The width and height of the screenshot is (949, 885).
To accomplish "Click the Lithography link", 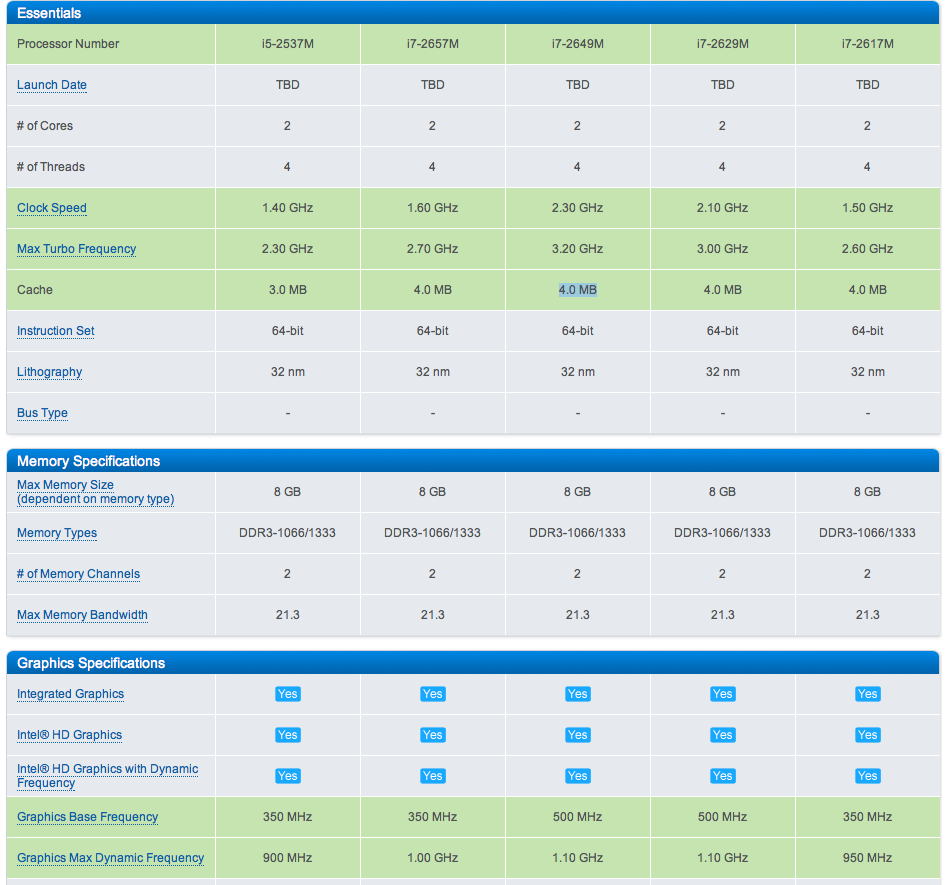I will (49, 372).
